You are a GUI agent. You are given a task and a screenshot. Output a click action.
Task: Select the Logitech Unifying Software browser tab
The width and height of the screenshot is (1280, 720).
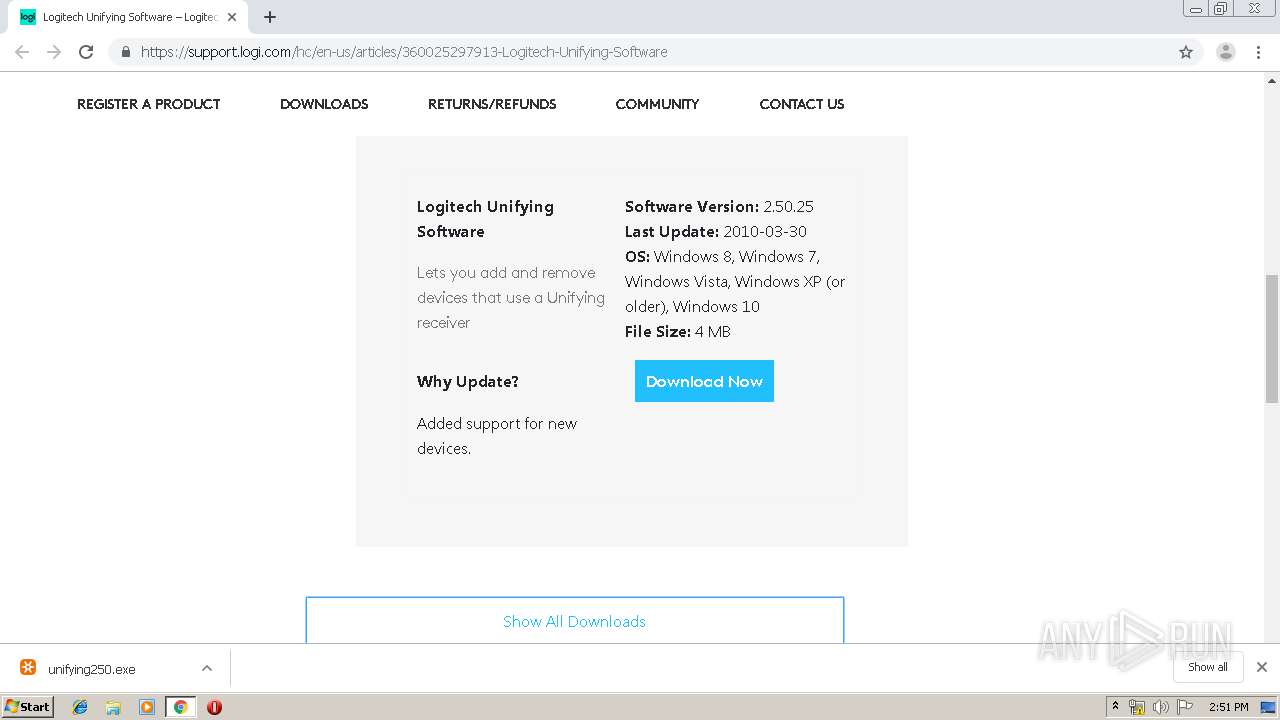[126, 17]
